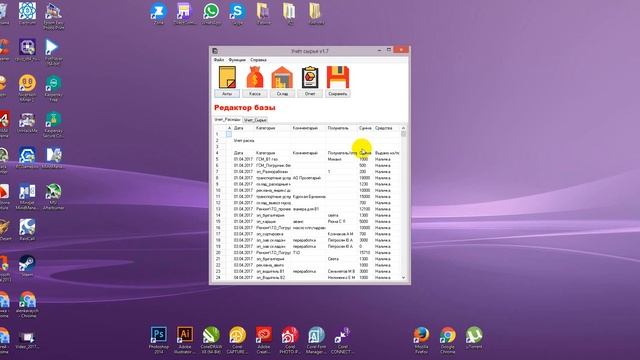The width and height of the screenshot is (640, 360).
Task: Open the Справка menu
Action: [x=258, y=60]
